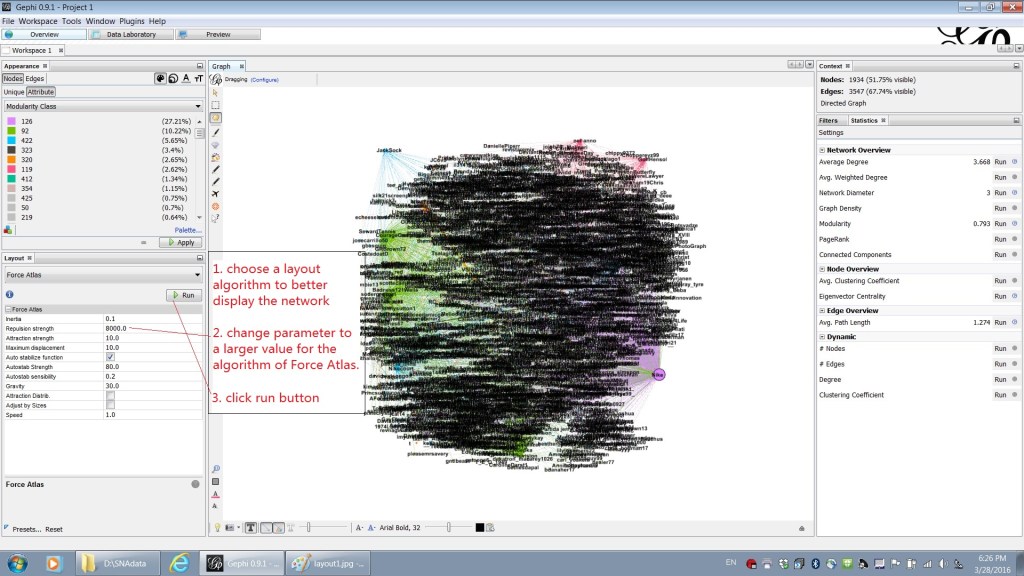Image resolution: width=1024 pixels, height=576 pixels.
Task: Click the Repulsion strength value field
Action: click(x=150, y=328)
